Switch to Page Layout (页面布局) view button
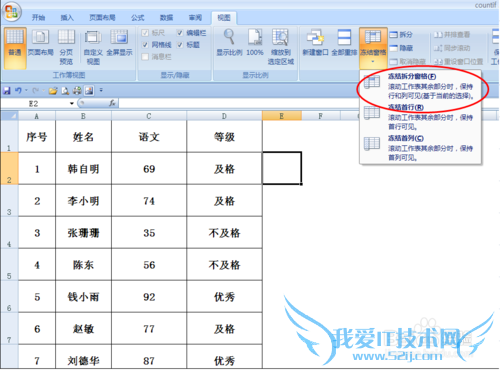Image resolution: width=500 pixels, height=371 pixels. click(40, 43)
